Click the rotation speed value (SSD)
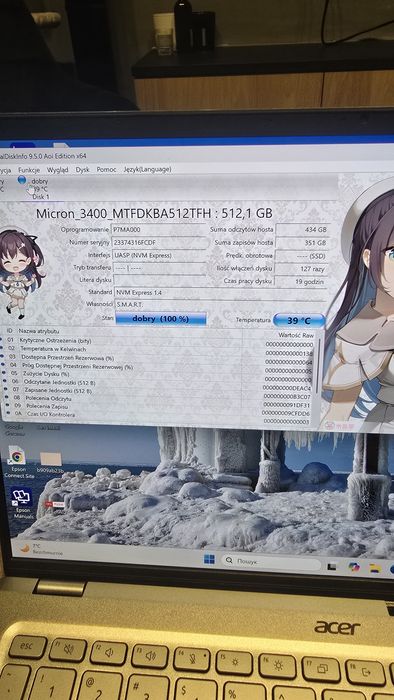Image resolution: width=394 pixels, height=700 pixels. [x=302, y=256]
